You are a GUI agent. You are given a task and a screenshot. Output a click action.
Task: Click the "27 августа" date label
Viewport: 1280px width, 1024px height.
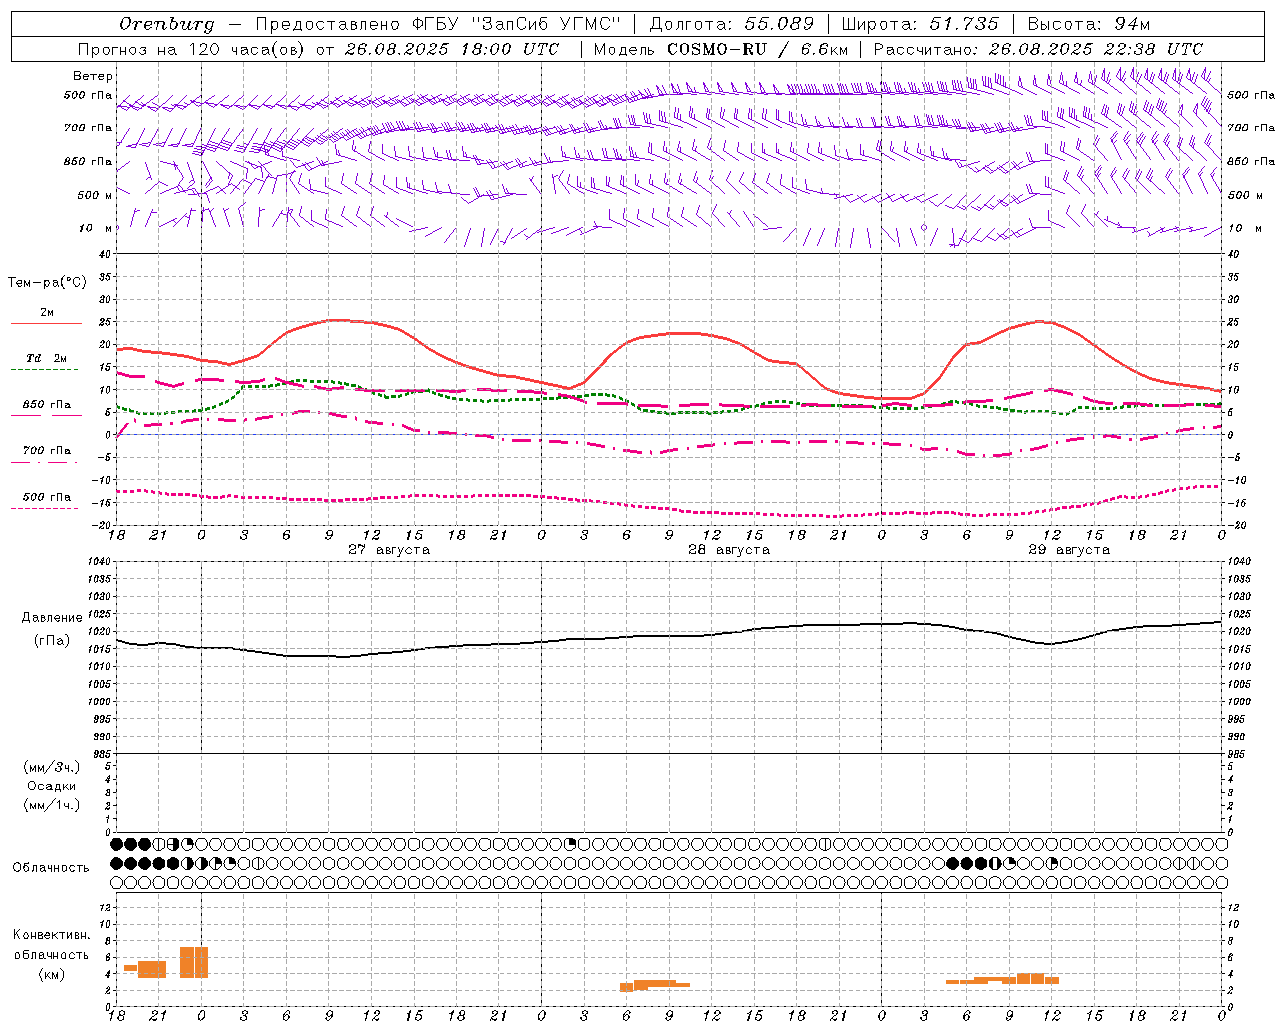pyautogui.click(x=389, y=550)
